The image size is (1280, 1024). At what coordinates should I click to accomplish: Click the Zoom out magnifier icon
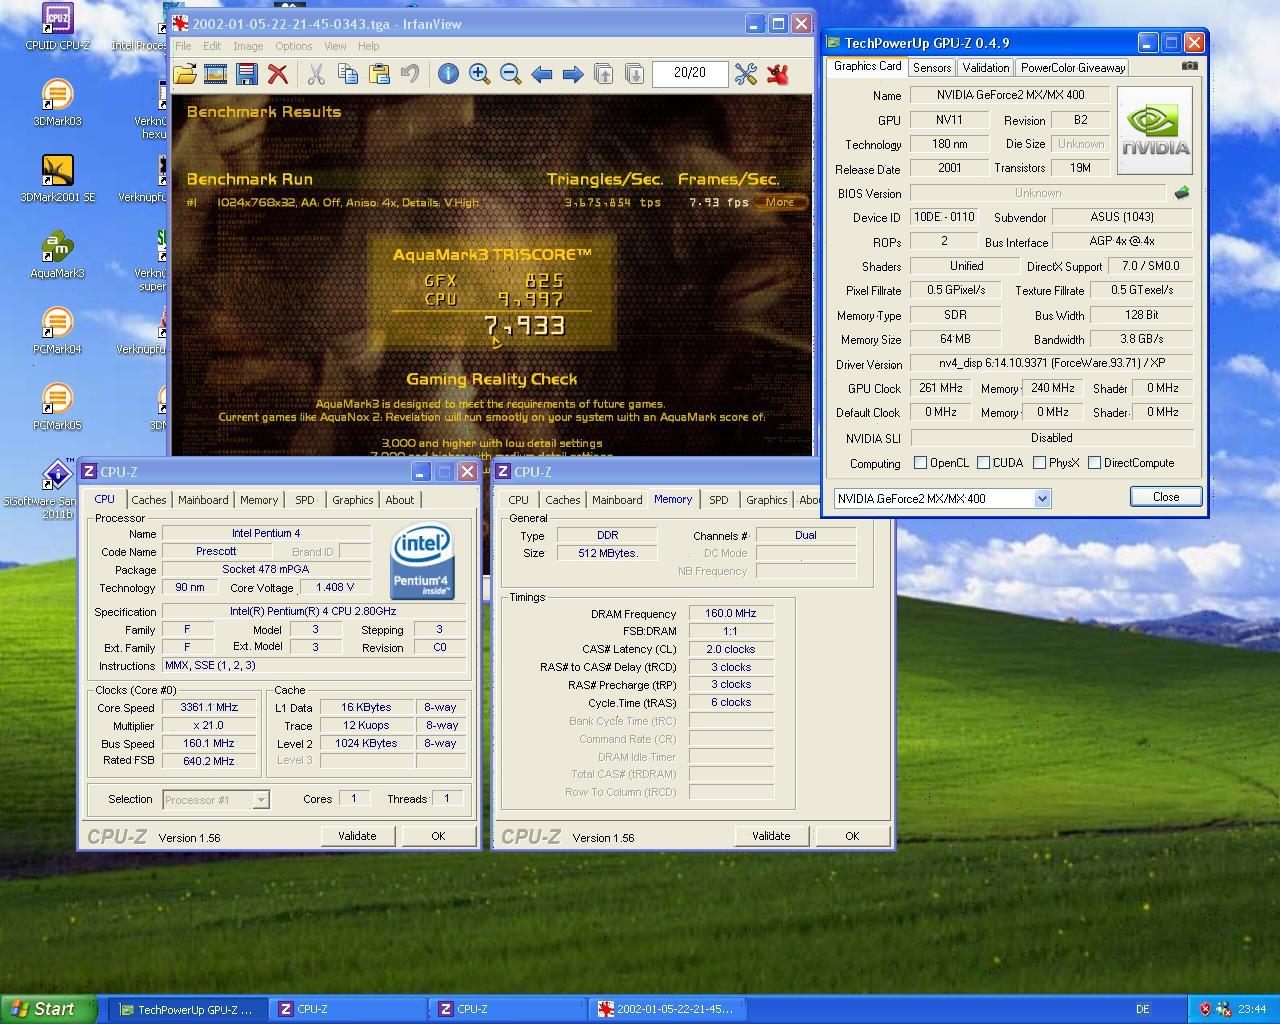(510, 73)
